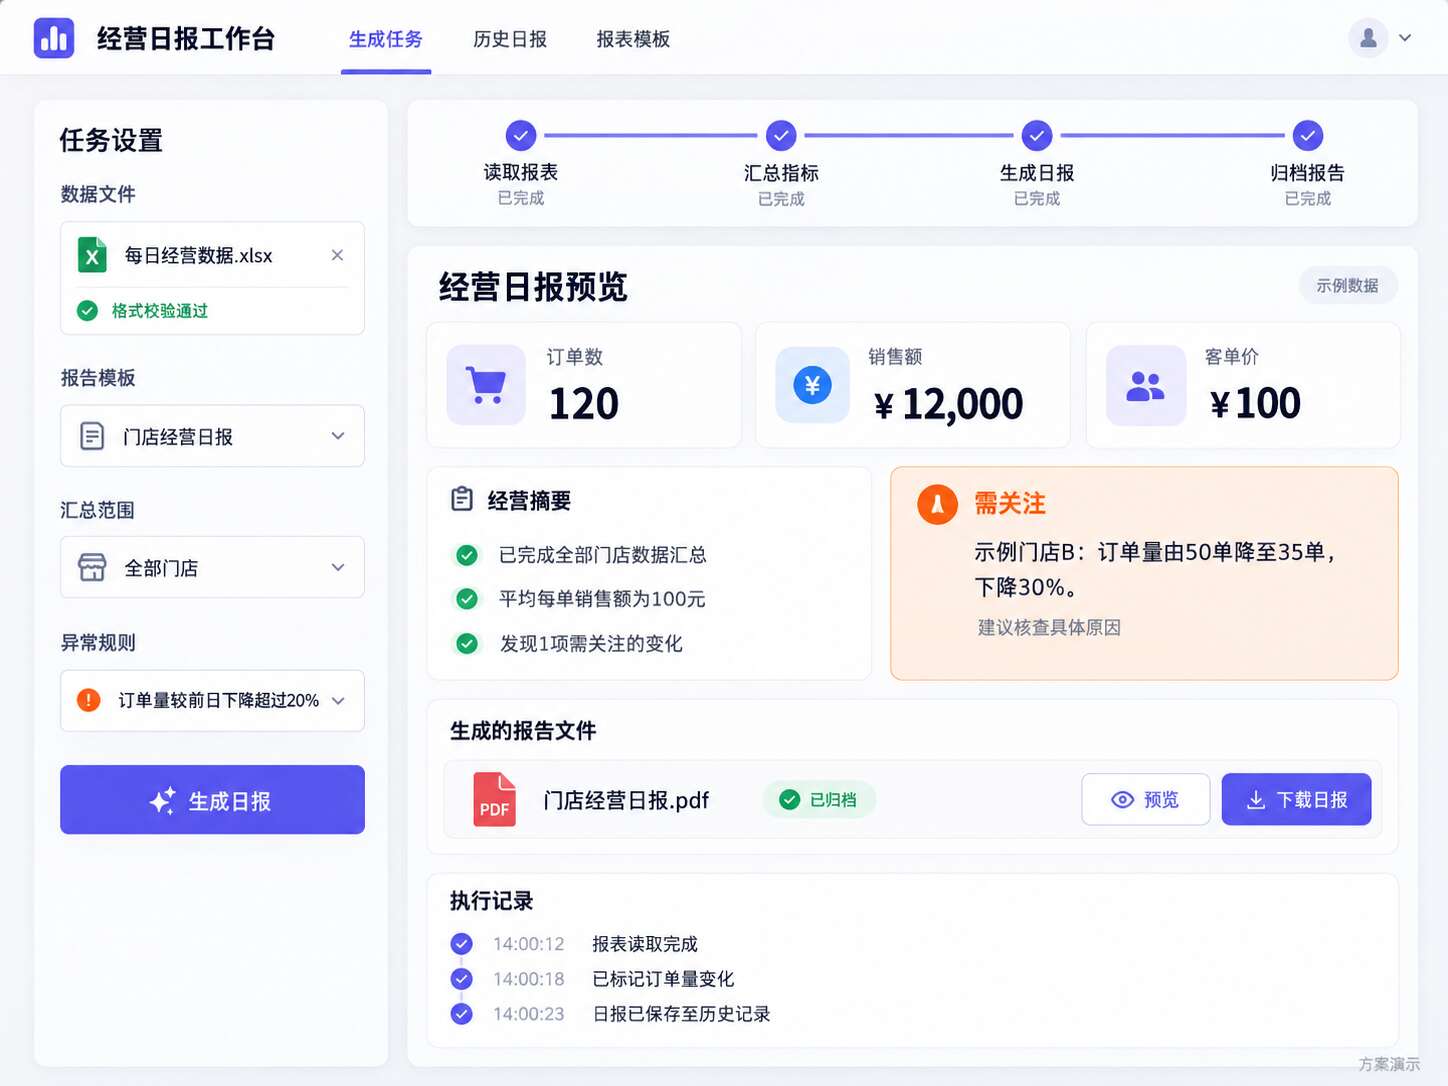Click the check icon beside 平均每单销售额为100元

(467, 599)
